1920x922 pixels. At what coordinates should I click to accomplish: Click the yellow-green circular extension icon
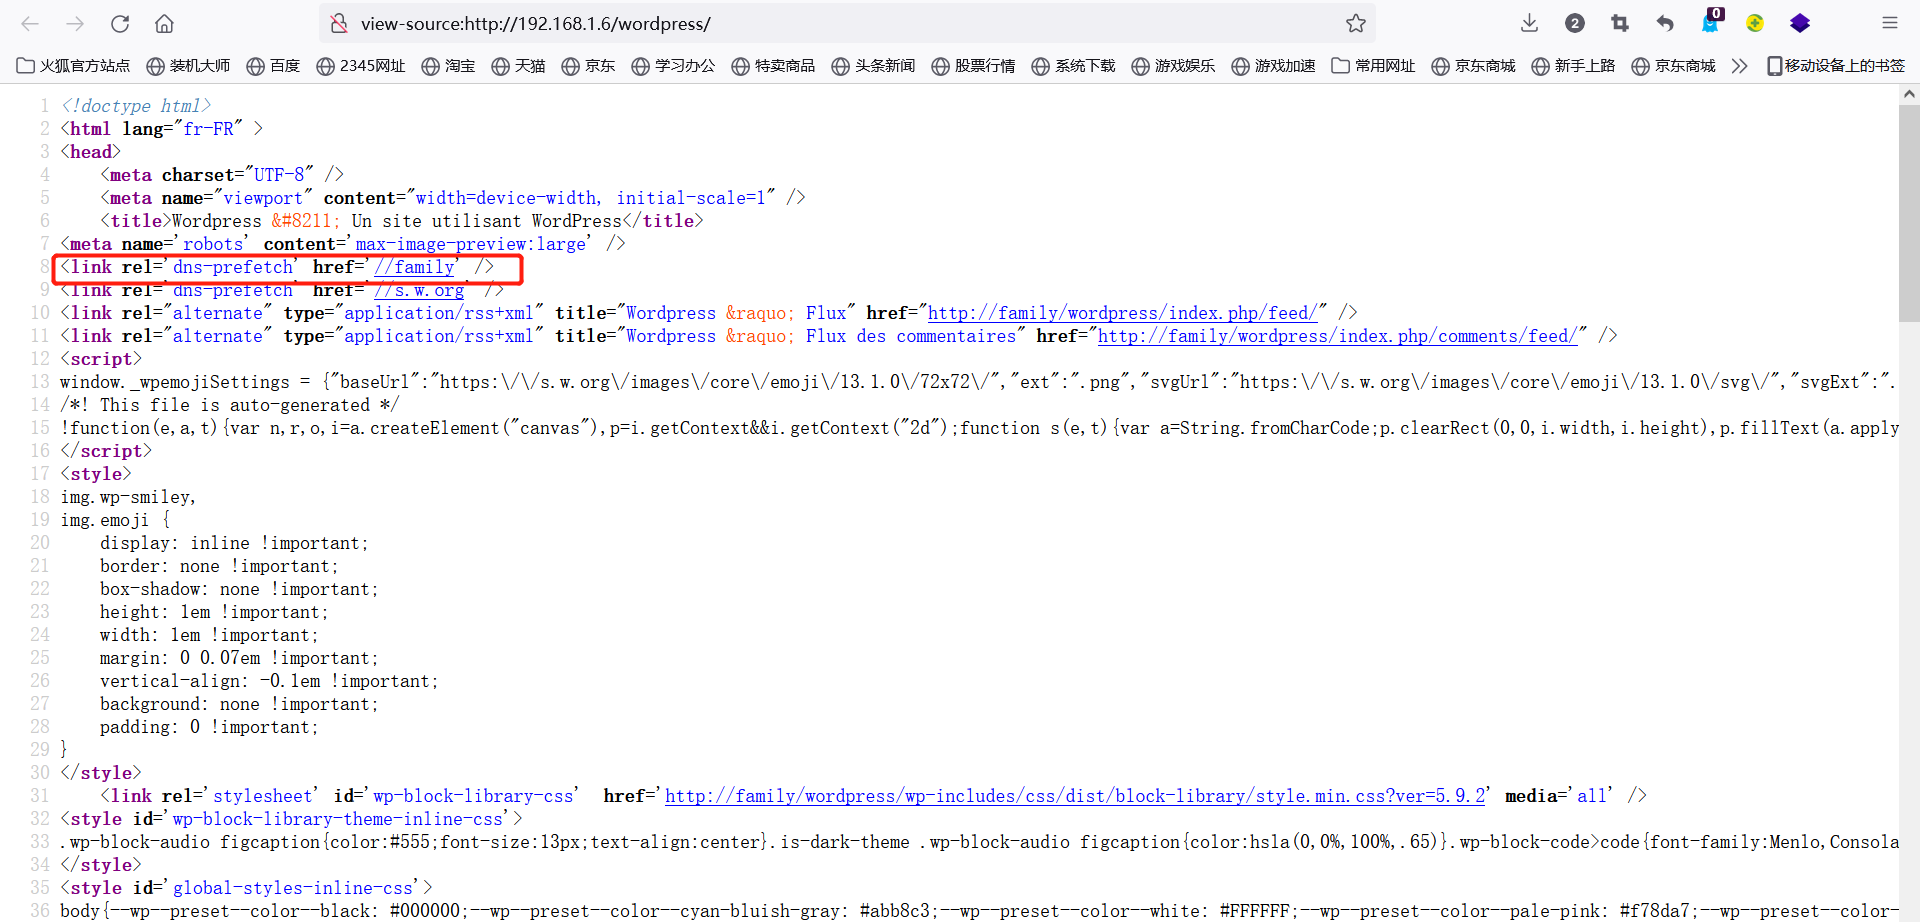pos(1755,23)
